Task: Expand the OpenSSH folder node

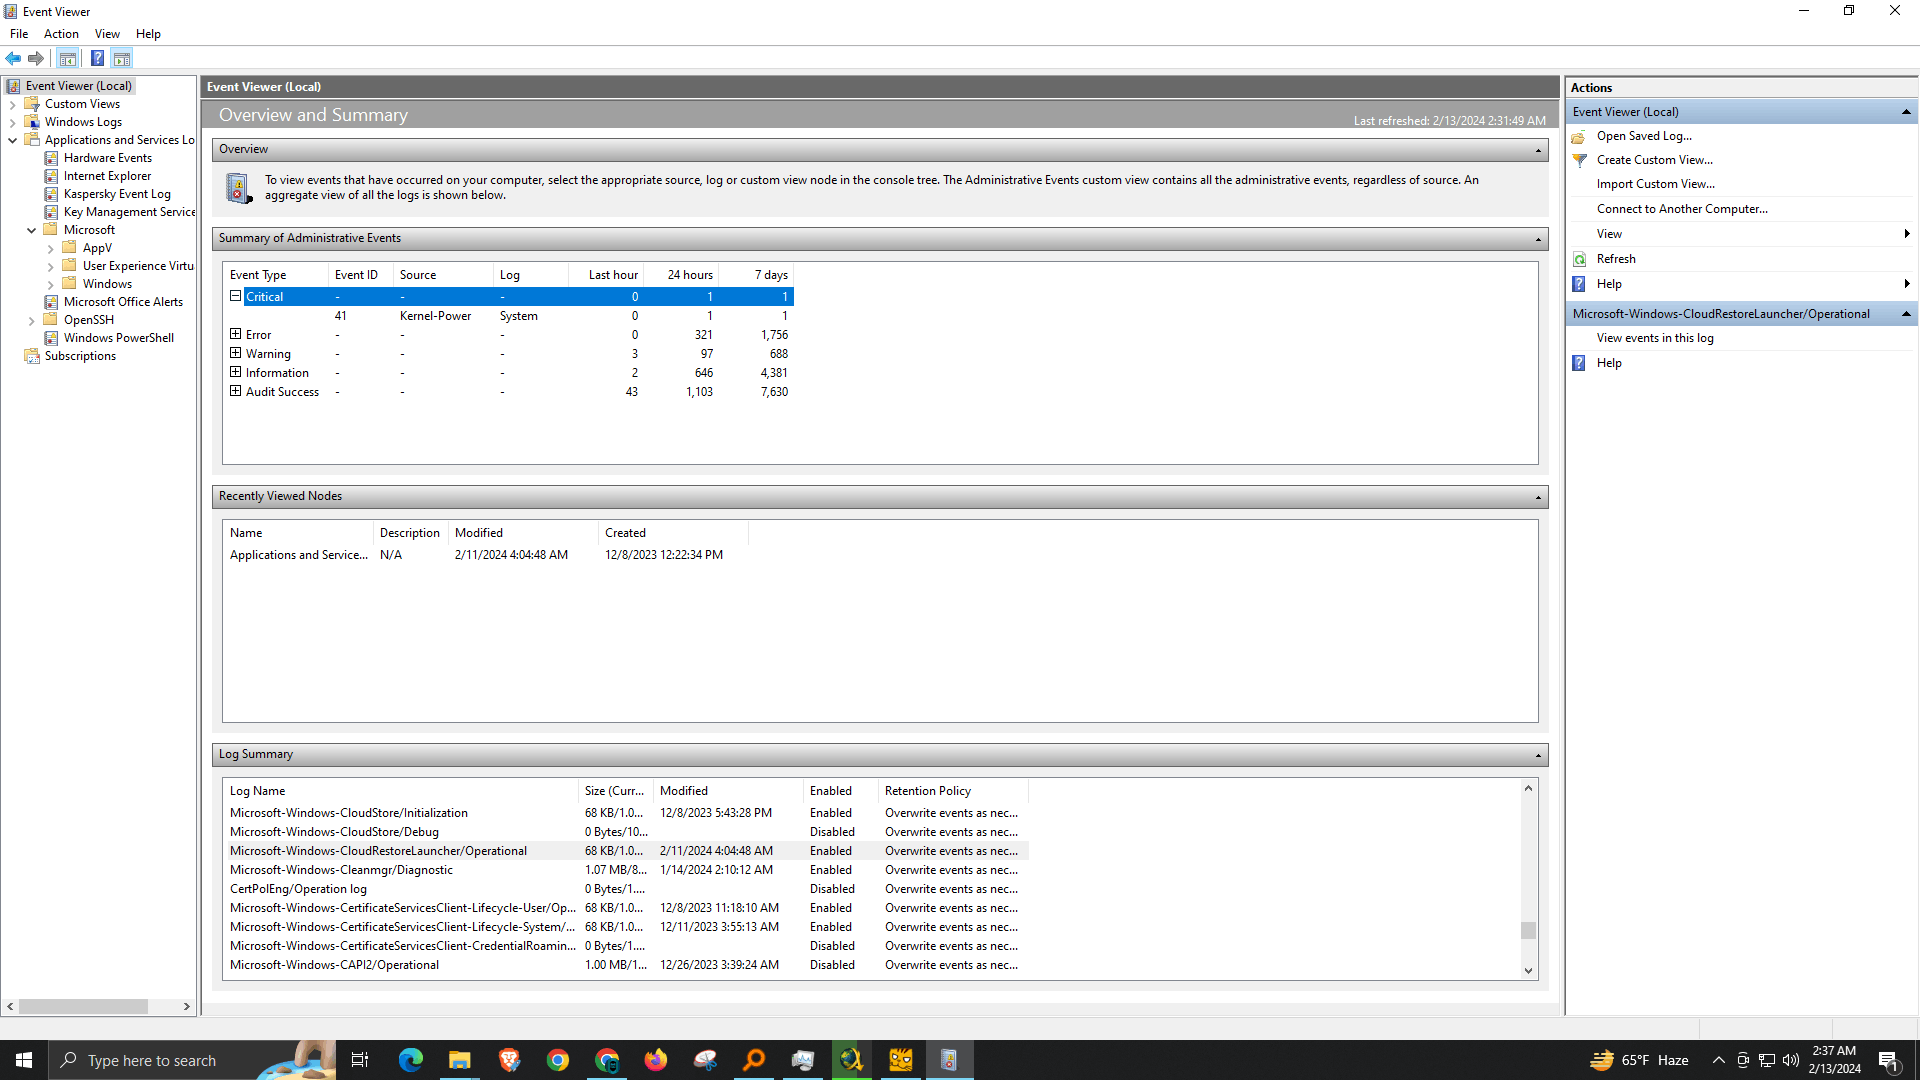Action: [31, 321]
